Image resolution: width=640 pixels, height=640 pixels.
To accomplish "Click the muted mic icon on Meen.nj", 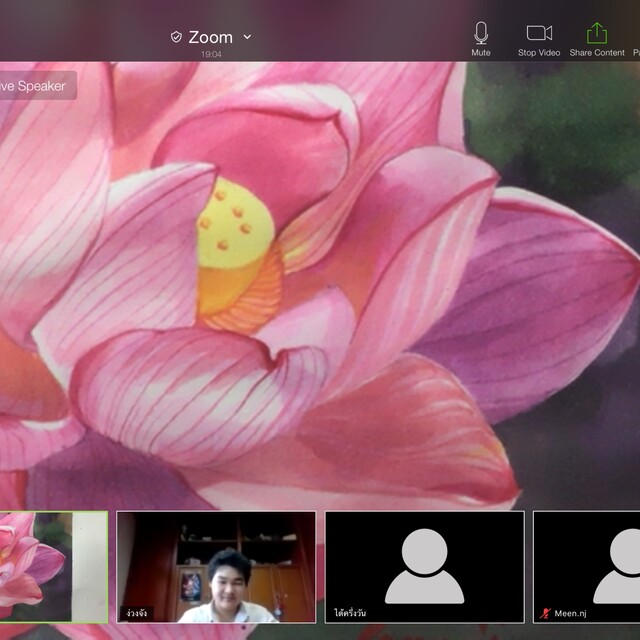I will [545, 613].
